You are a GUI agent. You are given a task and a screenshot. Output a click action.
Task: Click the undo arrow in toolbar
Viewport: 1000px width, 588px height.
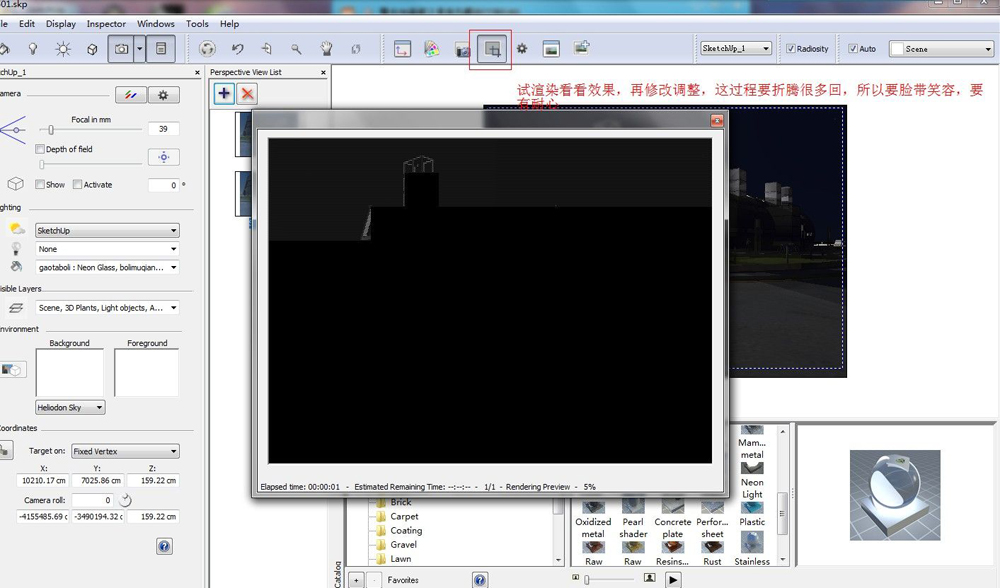point(237,48)
